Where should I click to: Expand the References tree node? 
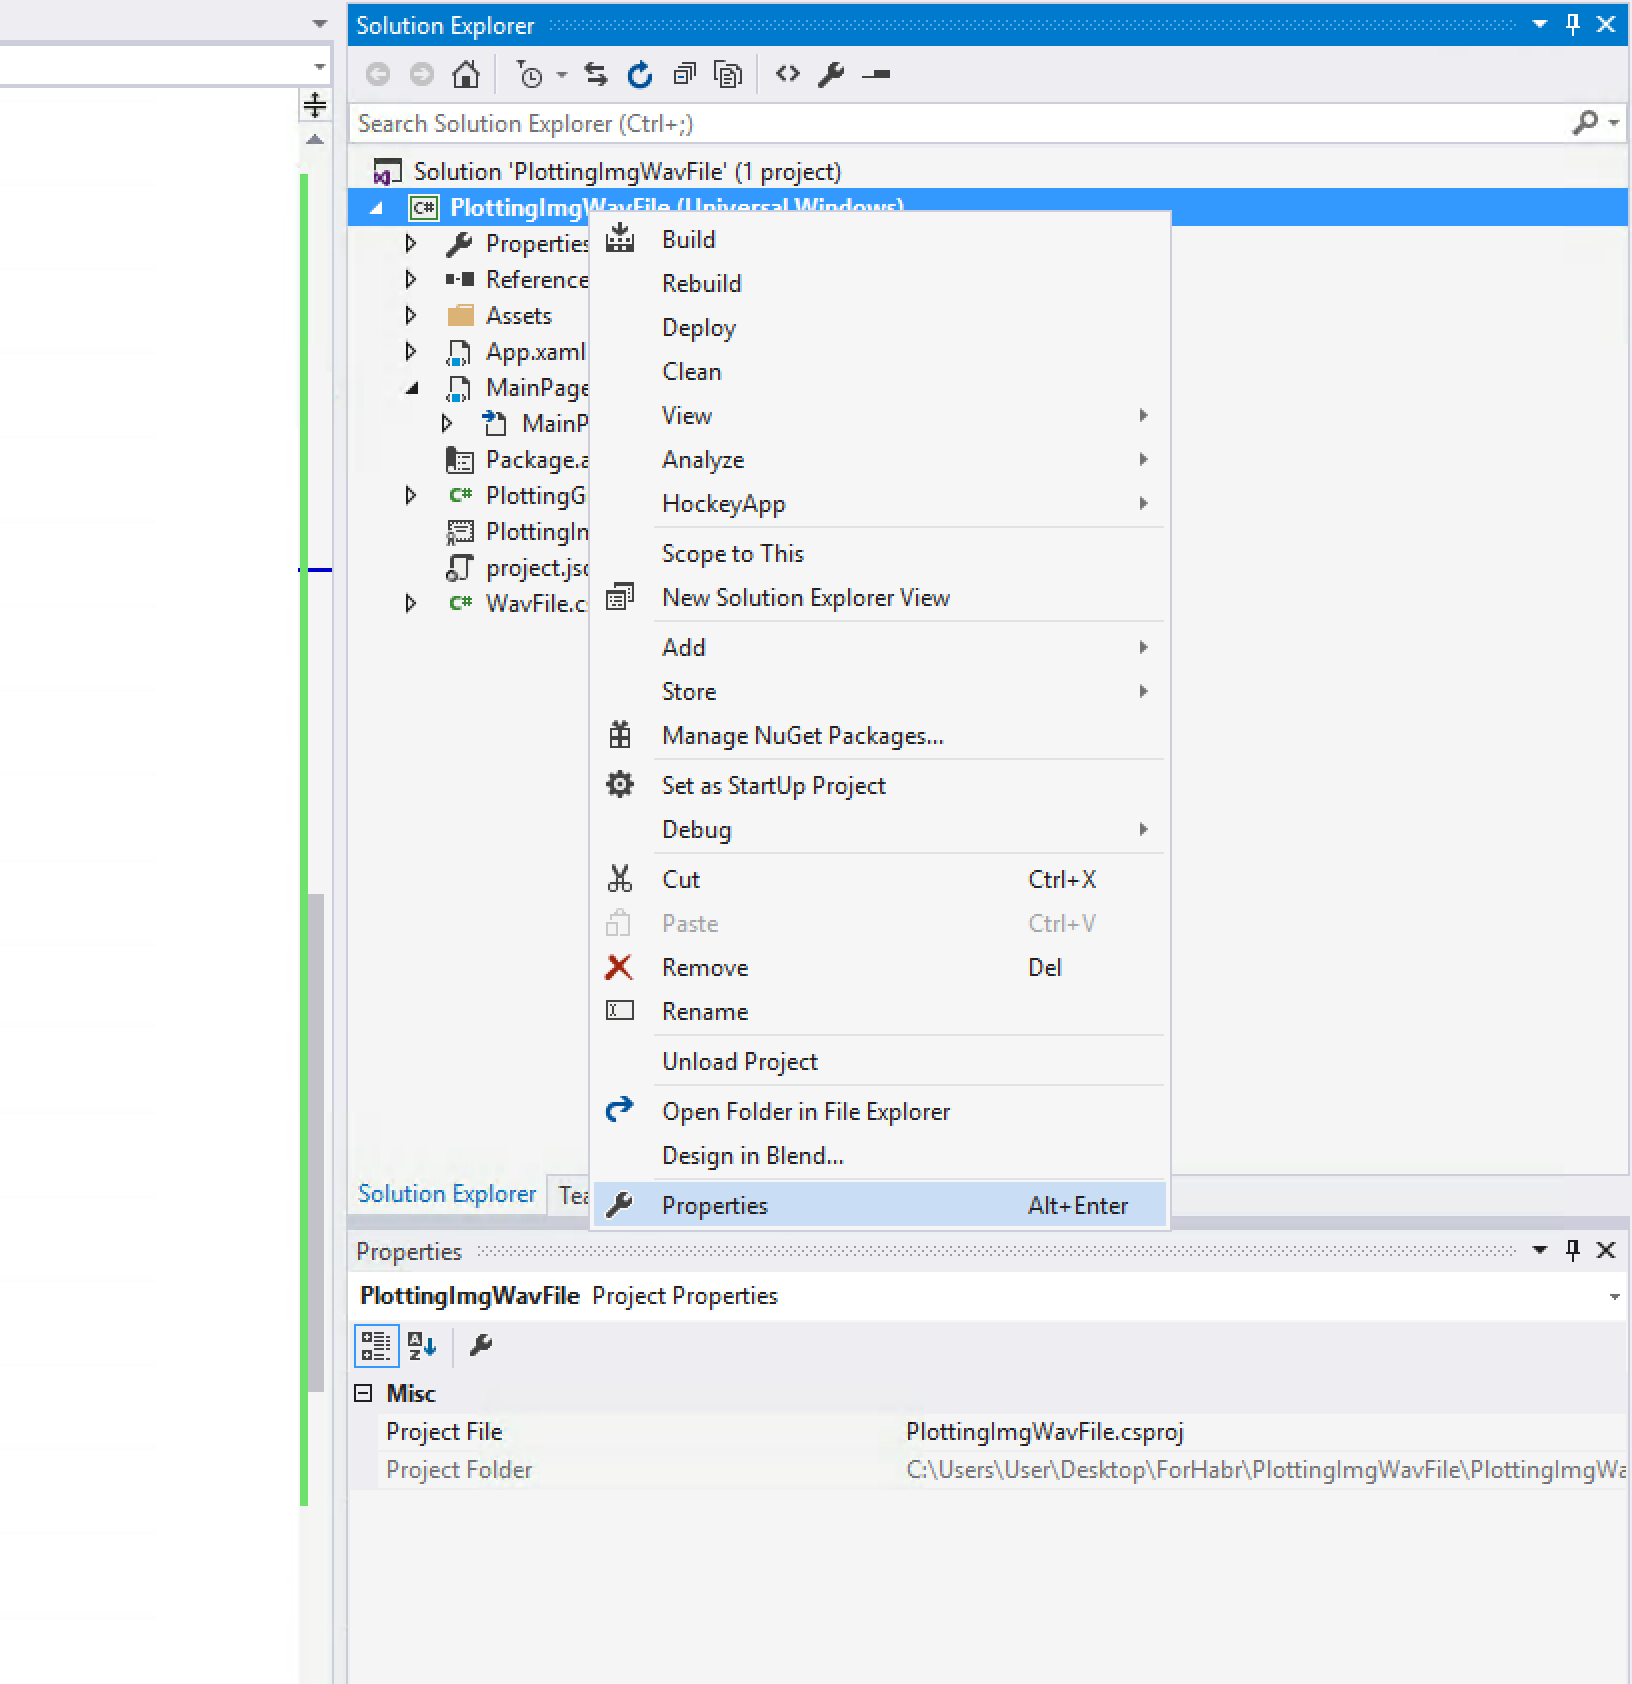[x=410, y=279]
